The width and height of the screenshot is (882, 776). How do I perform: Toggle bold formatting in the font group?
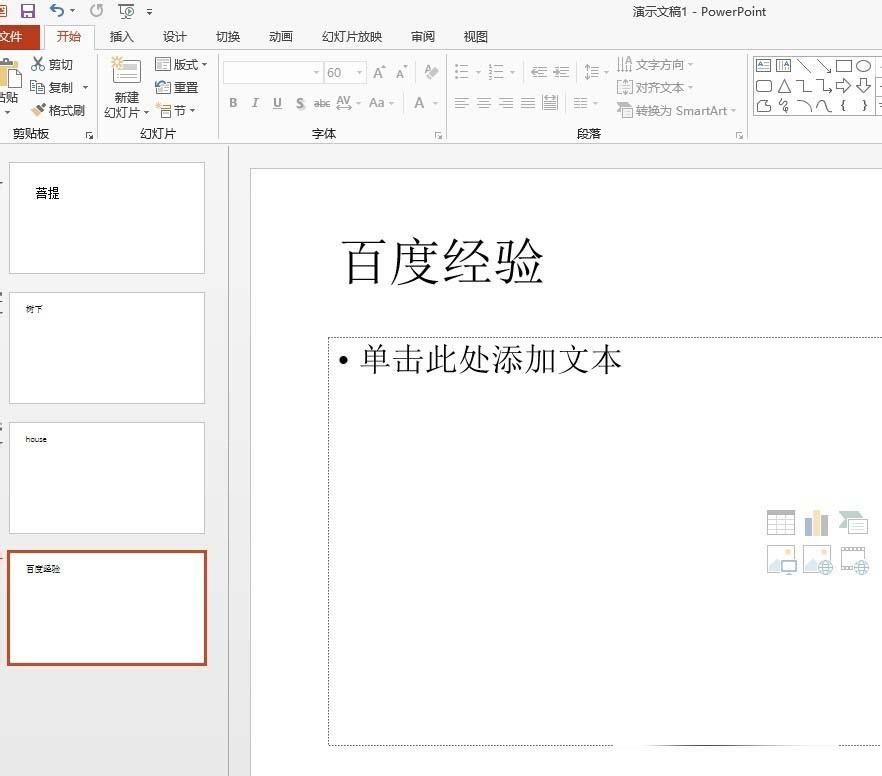coord(232,103)
